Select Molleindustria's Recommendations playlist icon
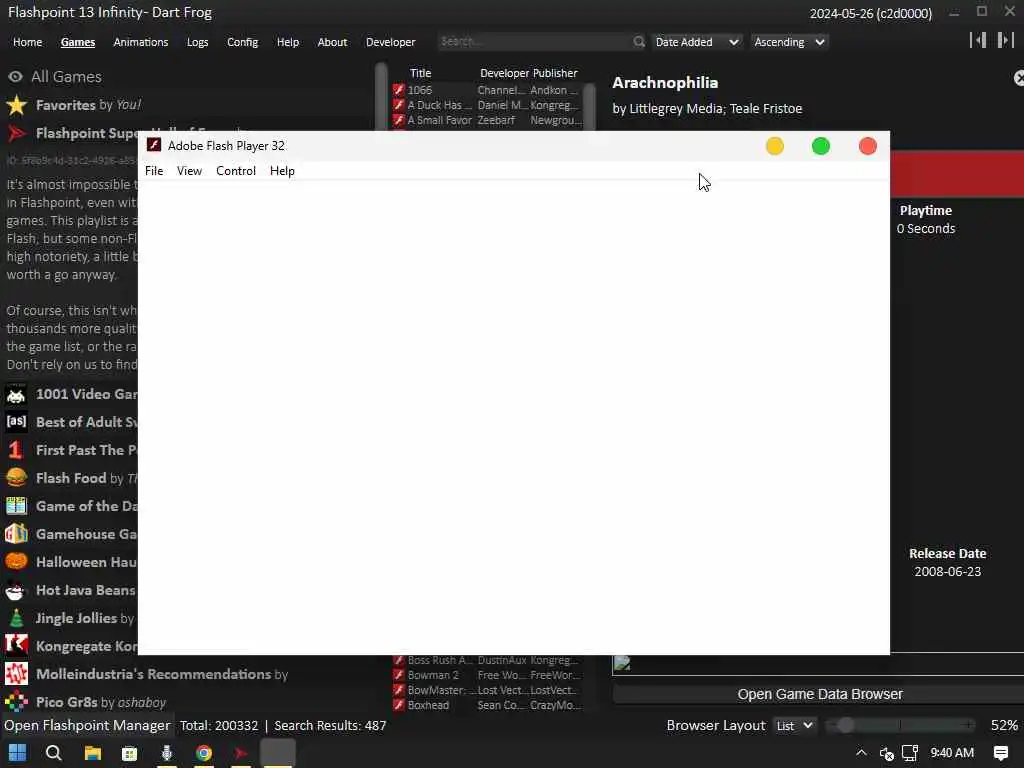The image size is (1024, 768). 16,674
